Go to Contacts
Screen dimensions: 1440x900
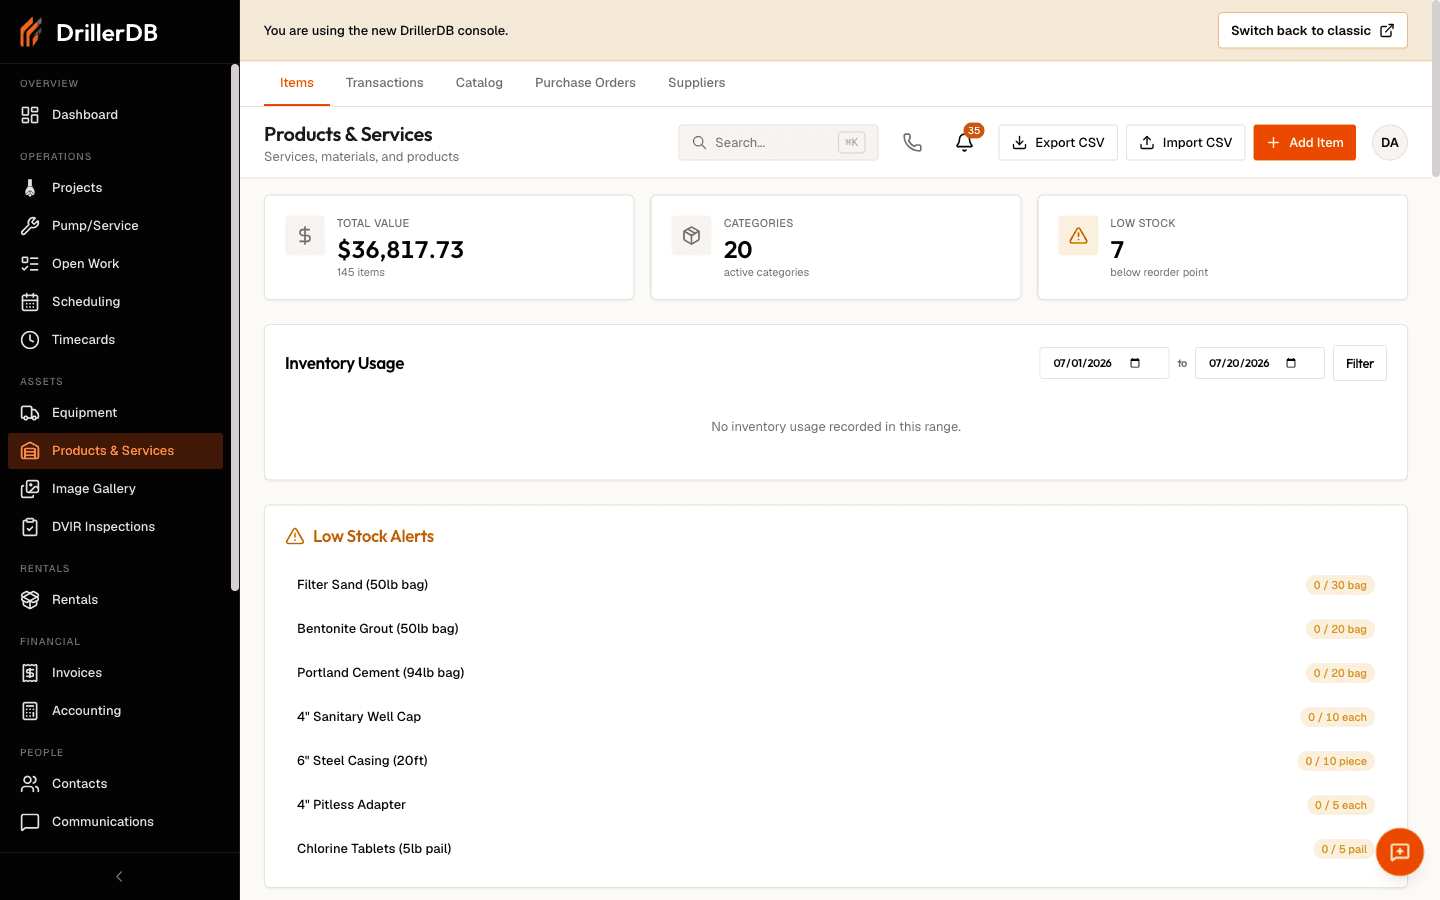[115, 784]
